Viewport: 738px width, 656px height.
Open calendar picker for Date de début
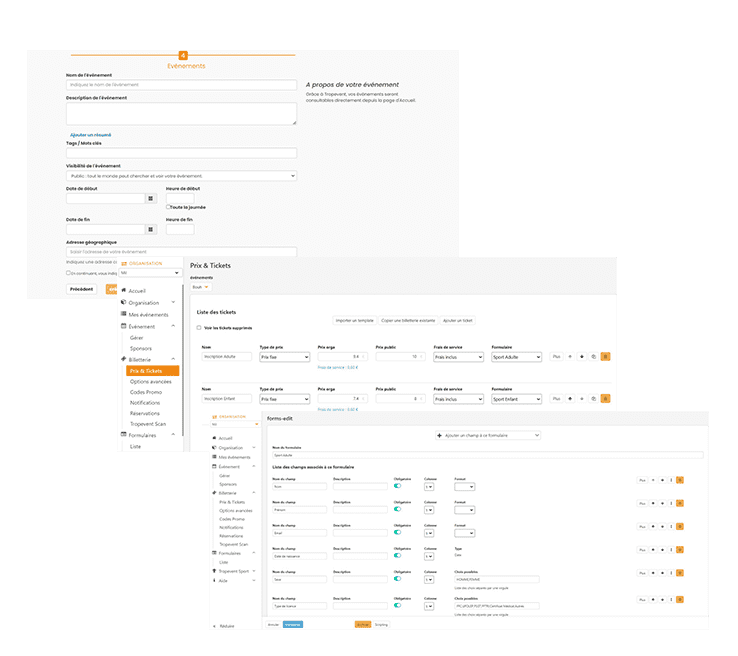(x=151, y=199)
